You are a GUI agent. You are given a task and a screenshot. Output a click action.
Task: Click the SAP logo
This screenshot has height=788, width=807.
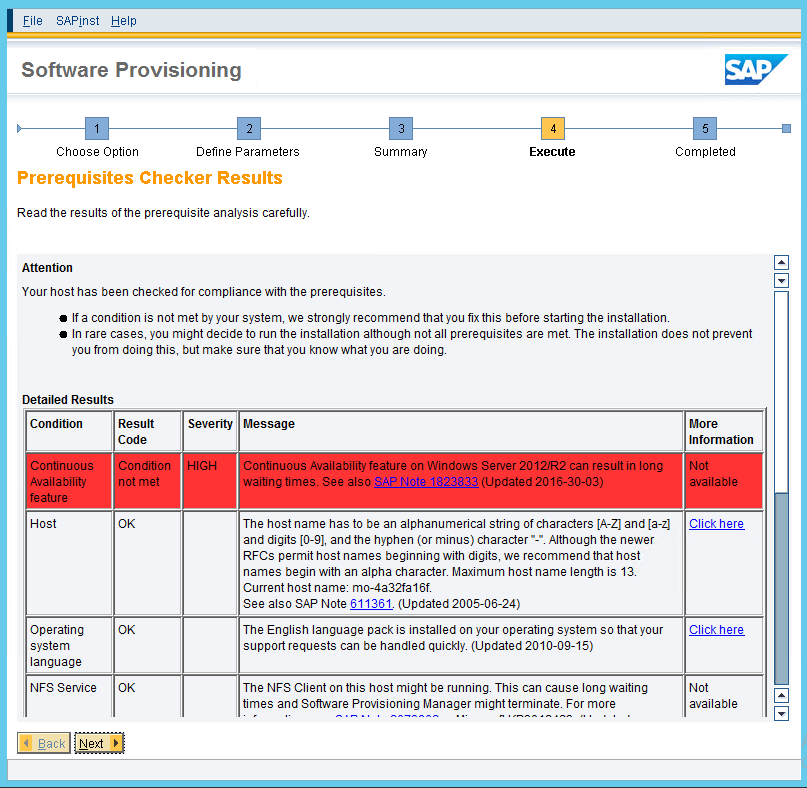coord(756,70)
